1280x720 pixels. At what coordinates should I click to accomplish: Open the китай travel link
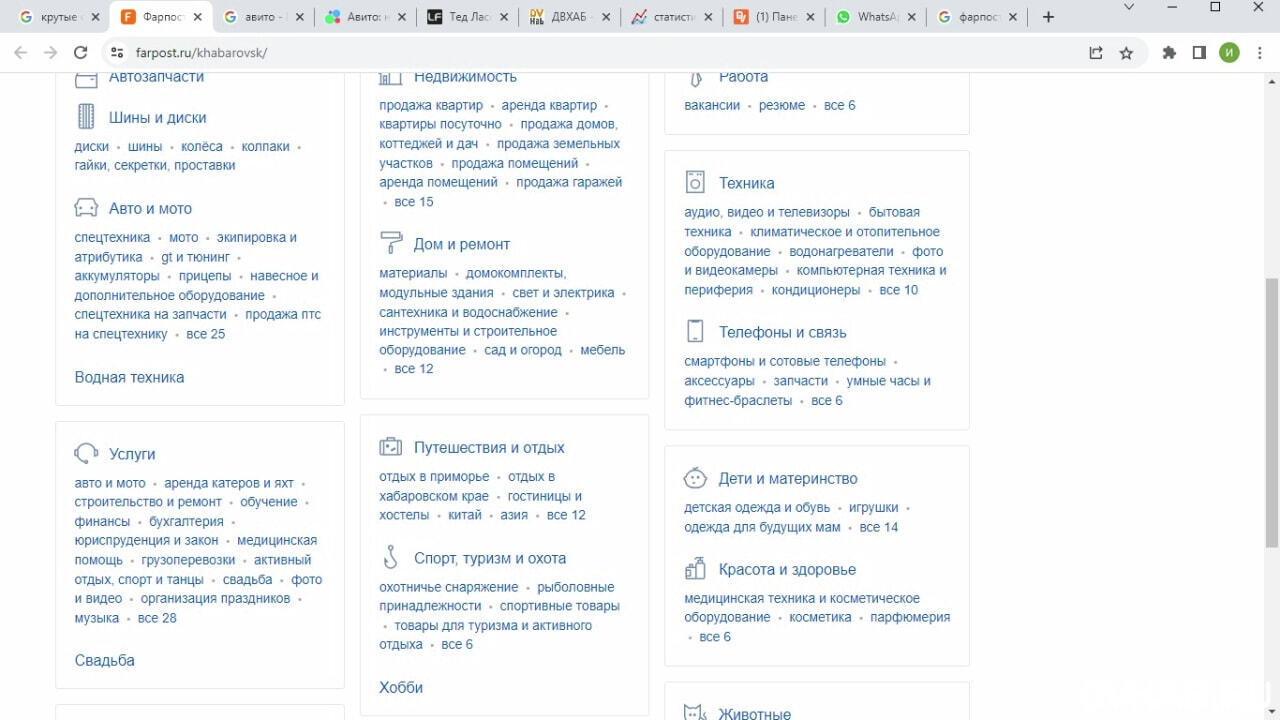[465, 515]
